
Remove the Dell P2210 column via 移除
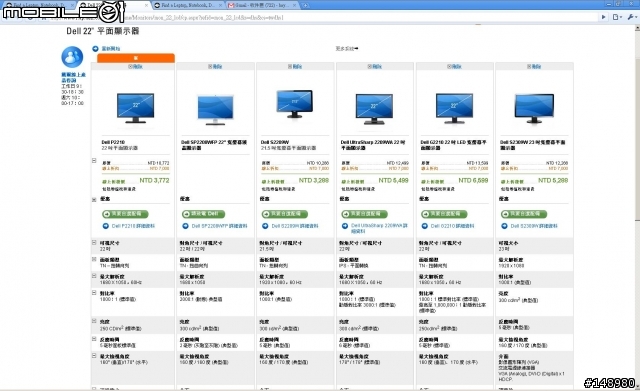(x=135, y=67)
